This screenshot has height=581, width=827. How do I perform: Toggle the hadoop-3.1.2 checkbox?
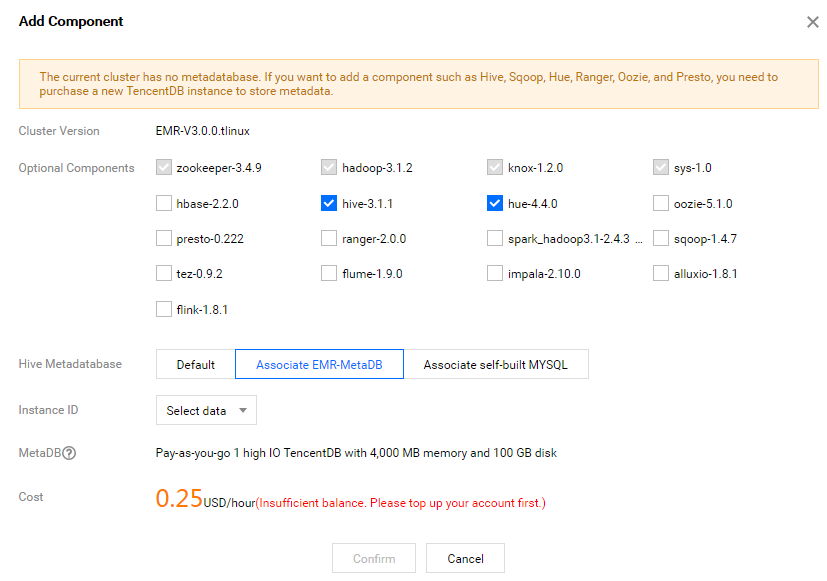[x=329, y=168]
